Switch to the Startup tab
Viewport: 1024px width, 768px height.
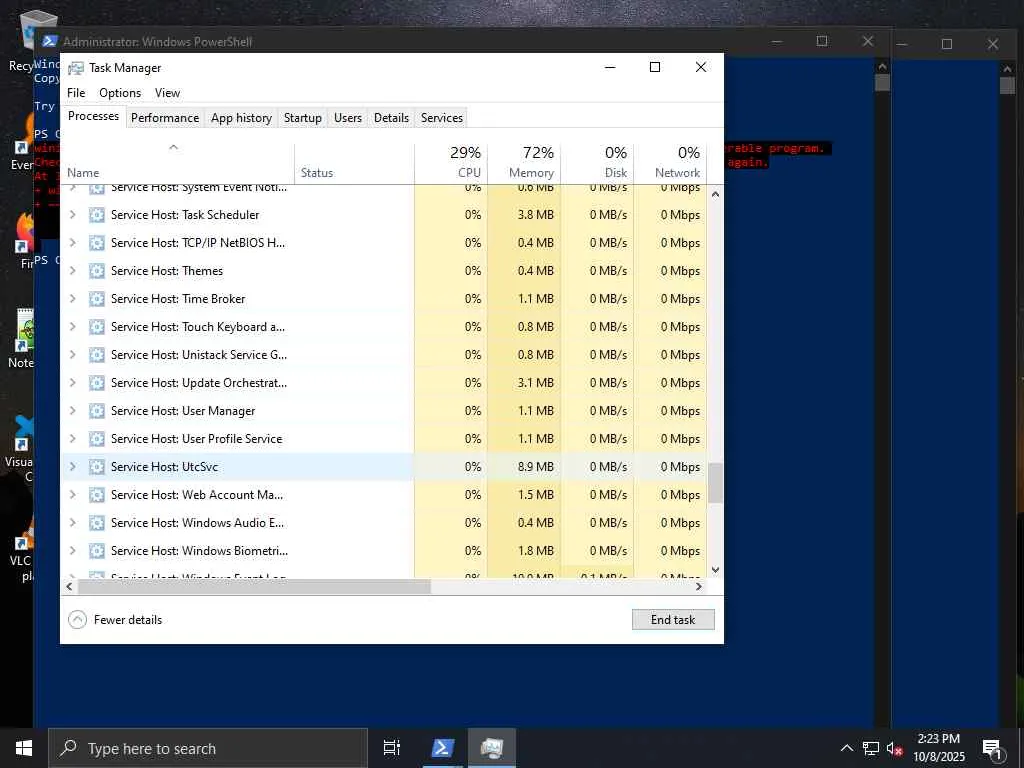302,118
